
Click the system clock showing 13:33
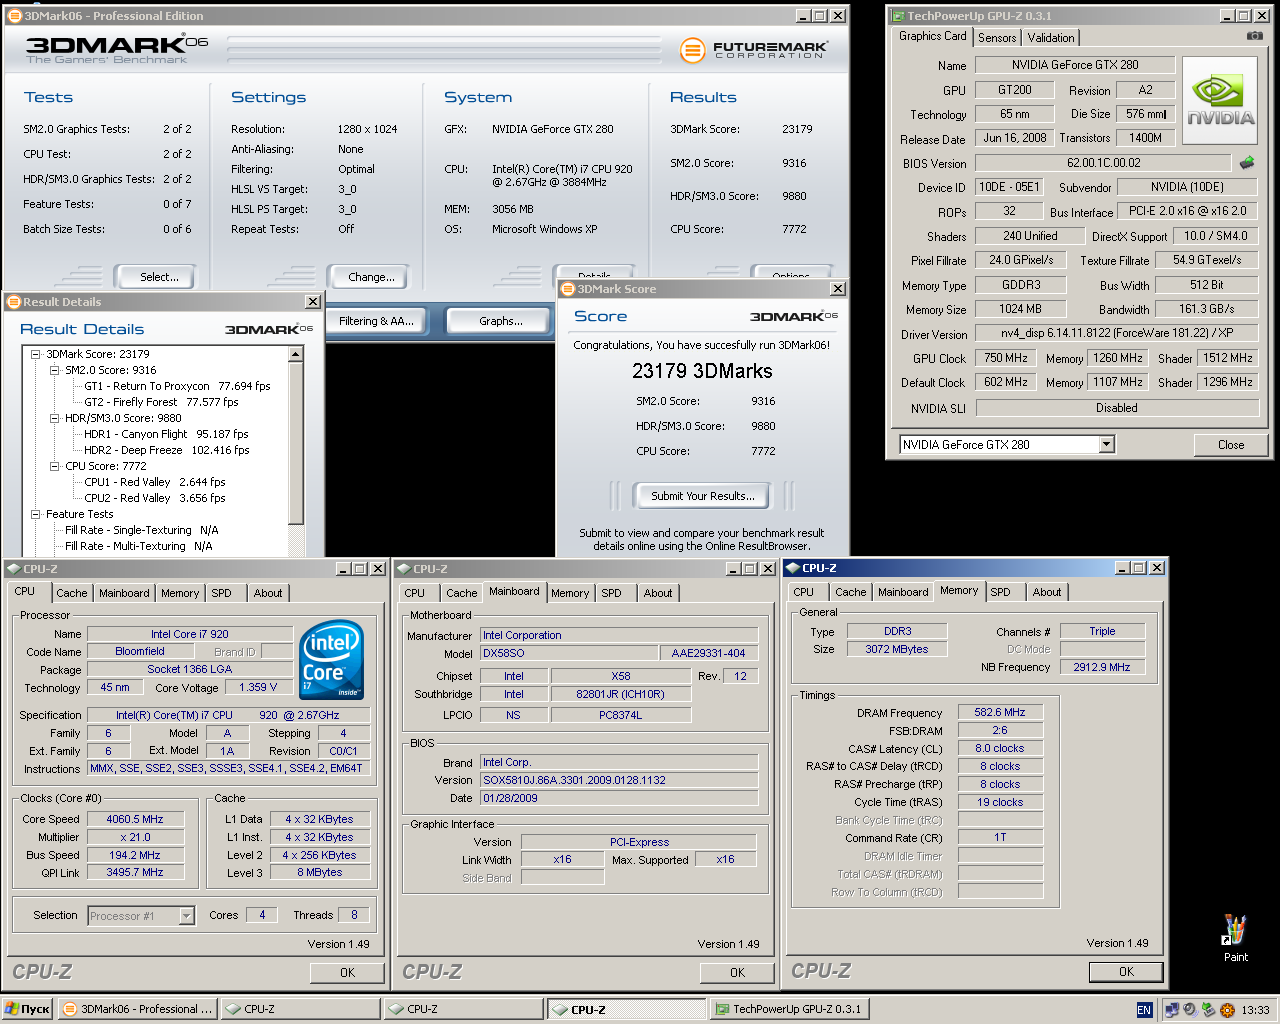coord(1255,1010)
